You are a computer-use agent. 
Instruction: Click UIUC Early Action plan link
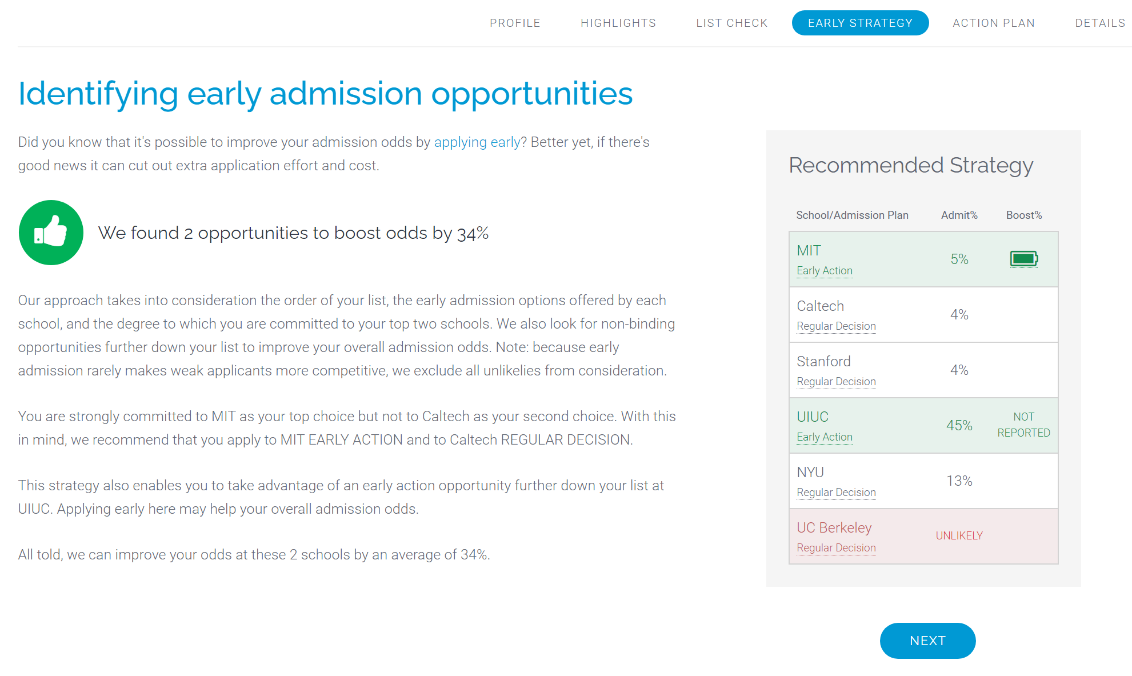824,437
